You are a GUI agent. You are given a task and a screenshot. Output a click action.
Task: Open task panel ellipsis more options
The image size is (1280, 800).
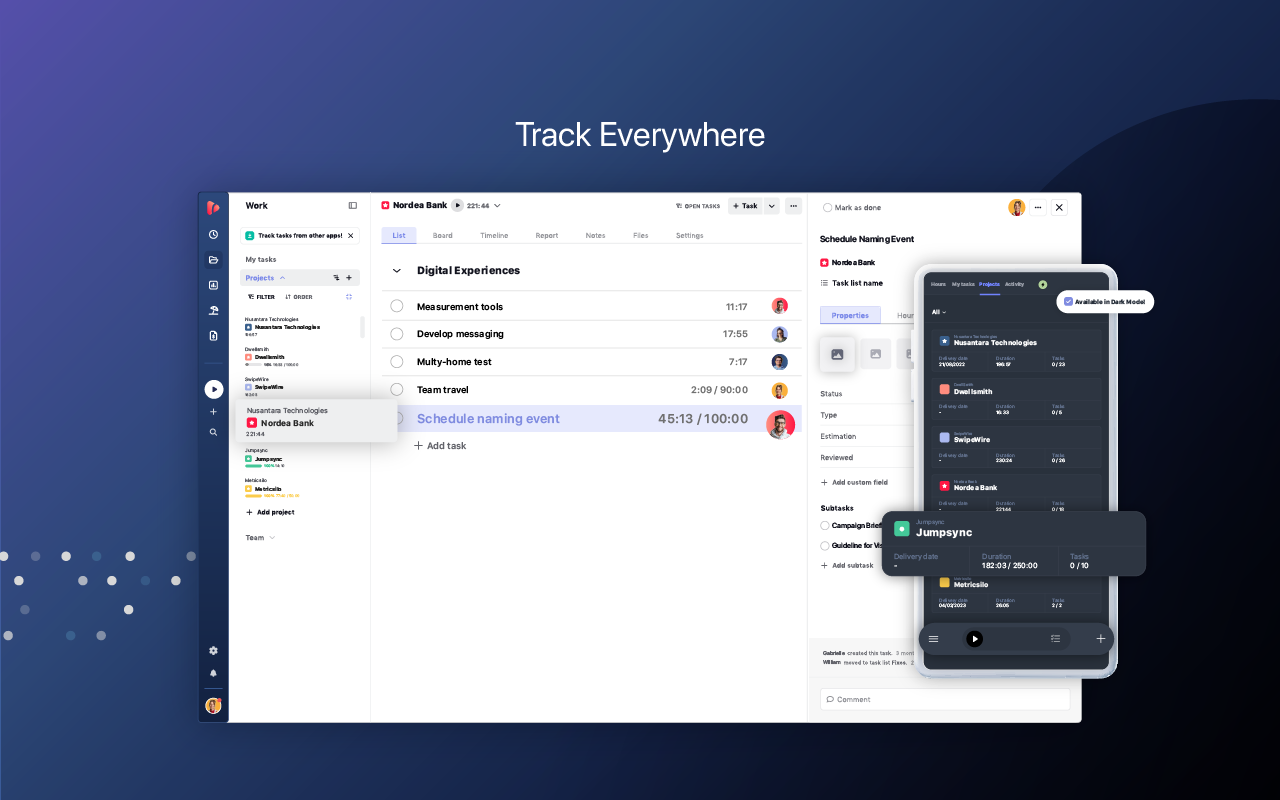click(1039, 207)
